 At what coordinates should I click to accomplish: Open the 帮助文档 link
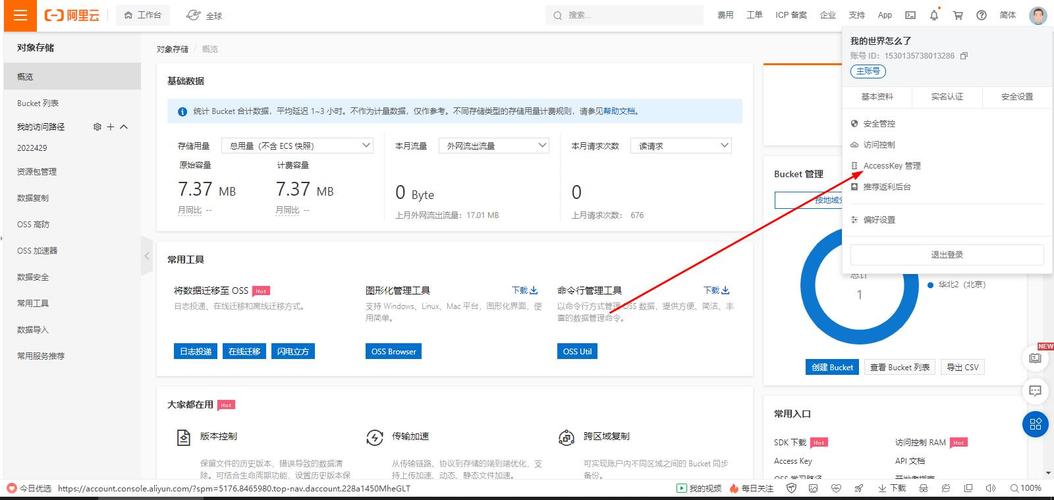click(x=619, y=112)
